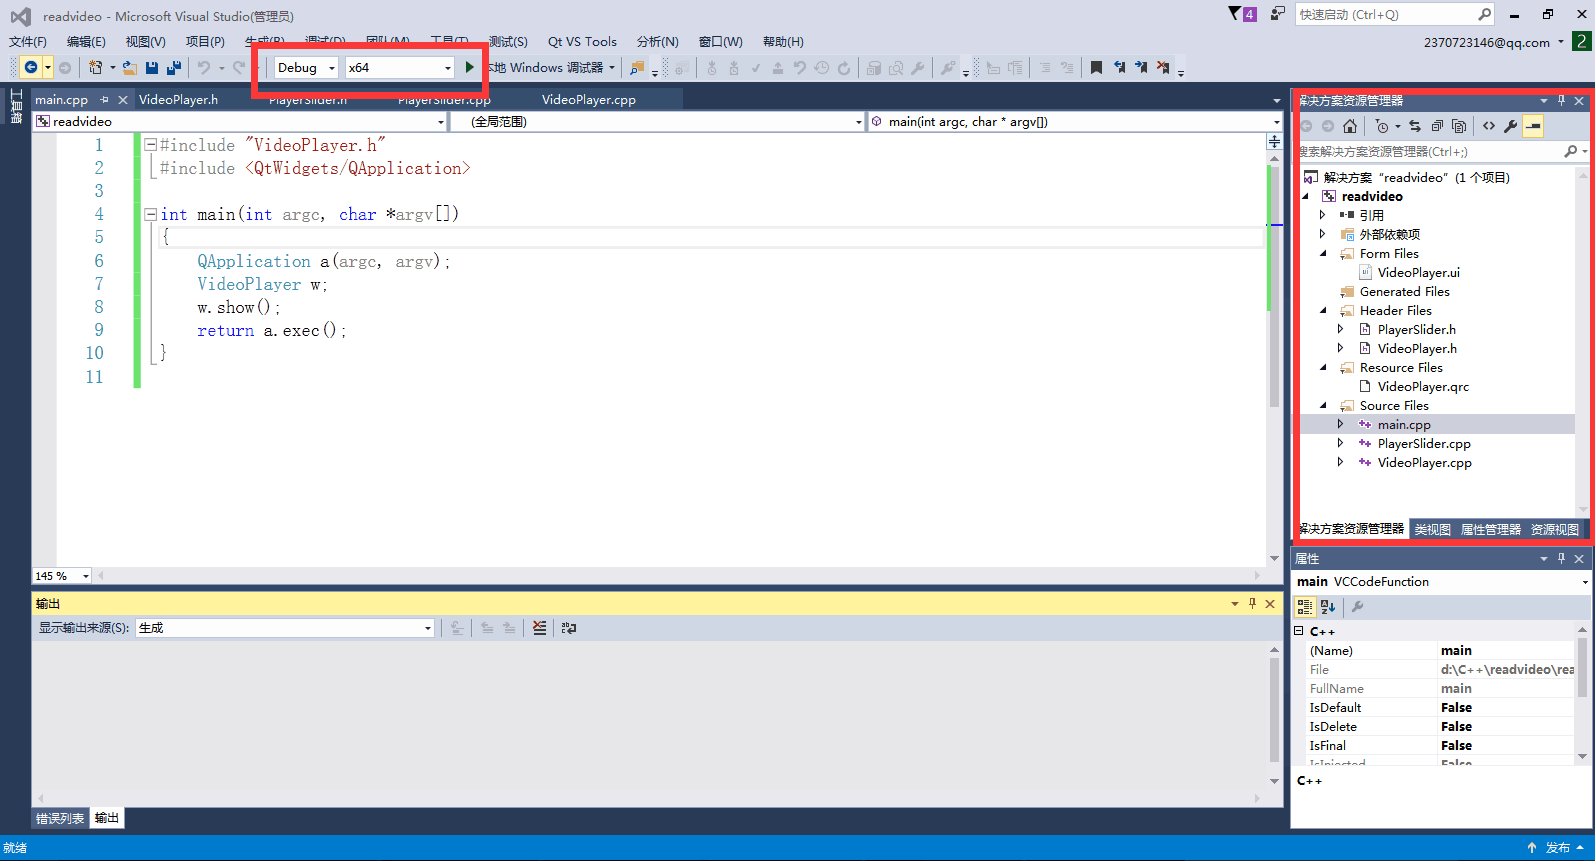Toggle auto-hide pin of Properties panel
1595x861 pixels.
pyautogui.click(x=1561, y=559)
